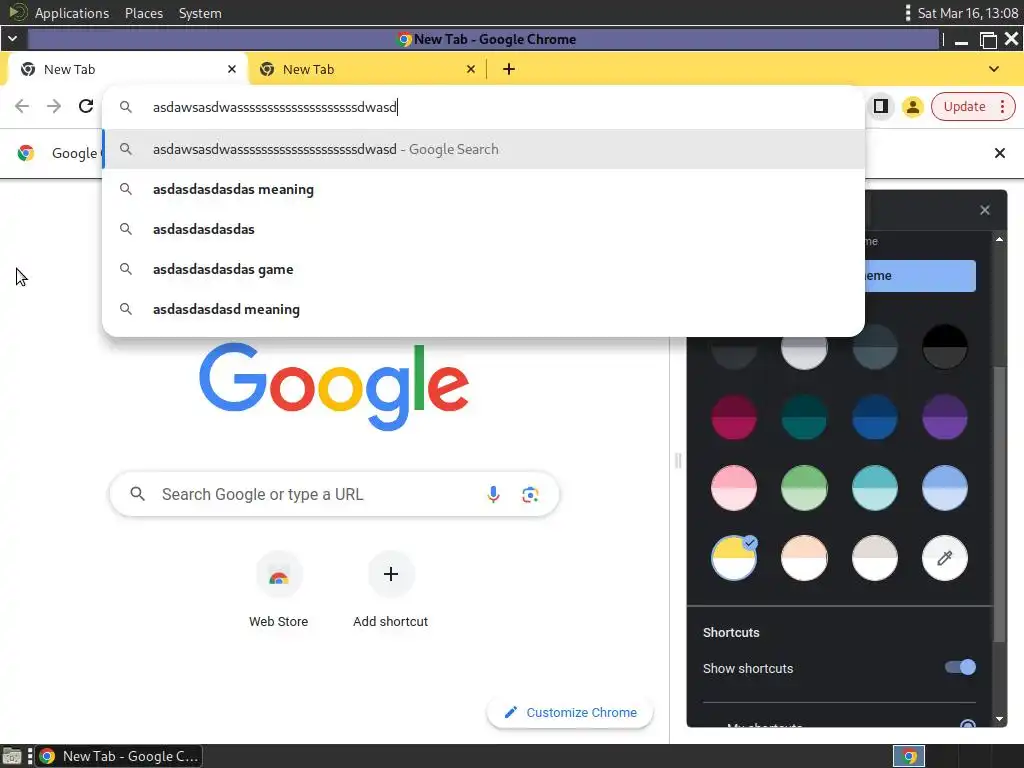The height and width of the screenshot is (768, 1024).
Task: Open the Chrome profile avatar
Action: tap(912, 107)
